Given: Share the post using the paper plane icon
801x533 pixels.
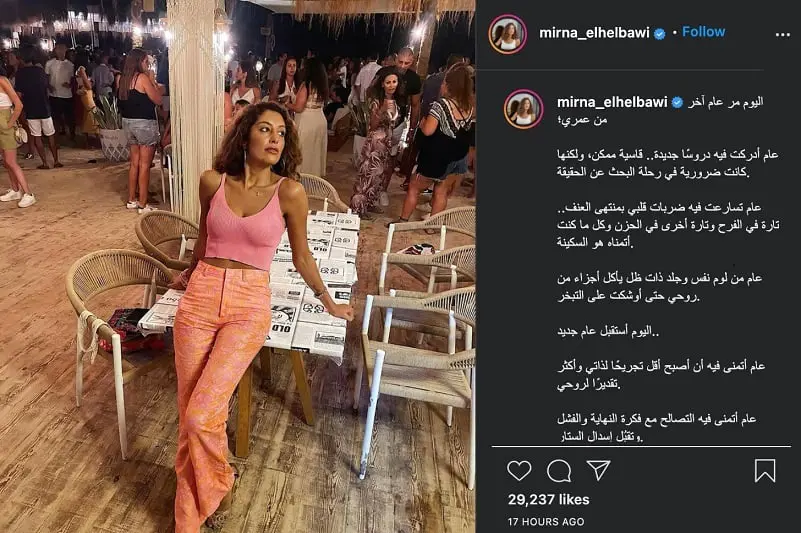Looking at the screenshot, I should click(598, 470).
